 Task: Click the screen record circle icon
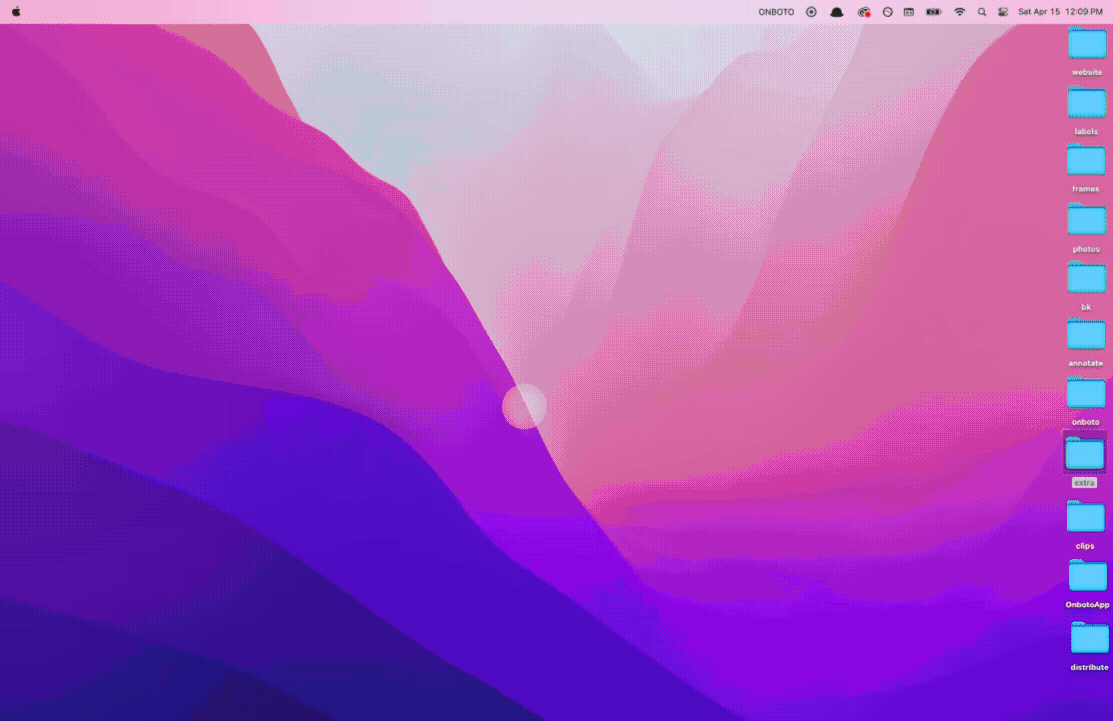(x=811, y=12)
